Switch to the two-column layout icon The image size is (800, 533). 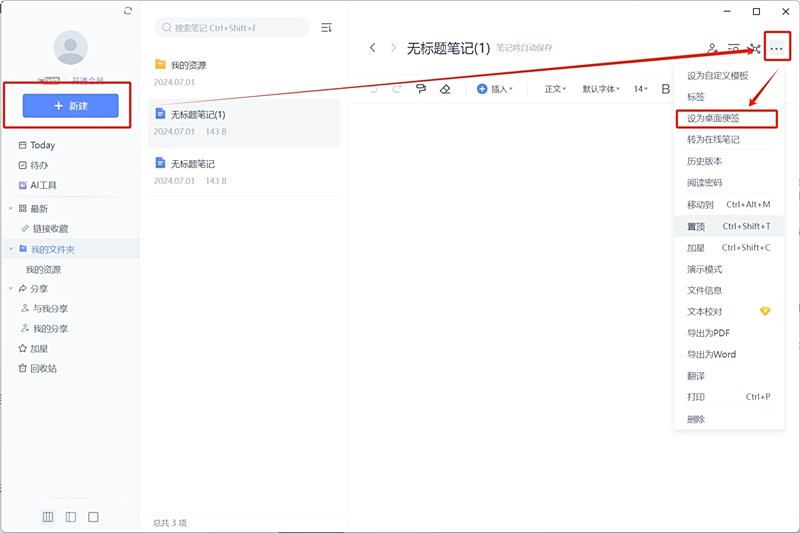71,517
